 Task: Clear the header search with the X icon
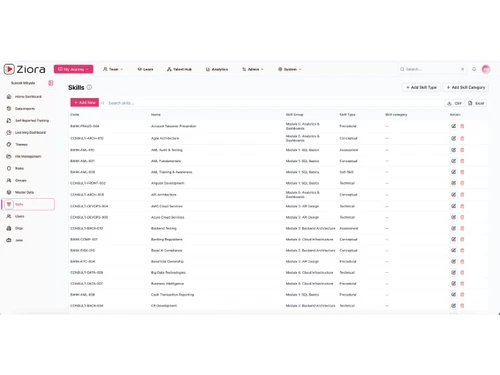(462, 69)
